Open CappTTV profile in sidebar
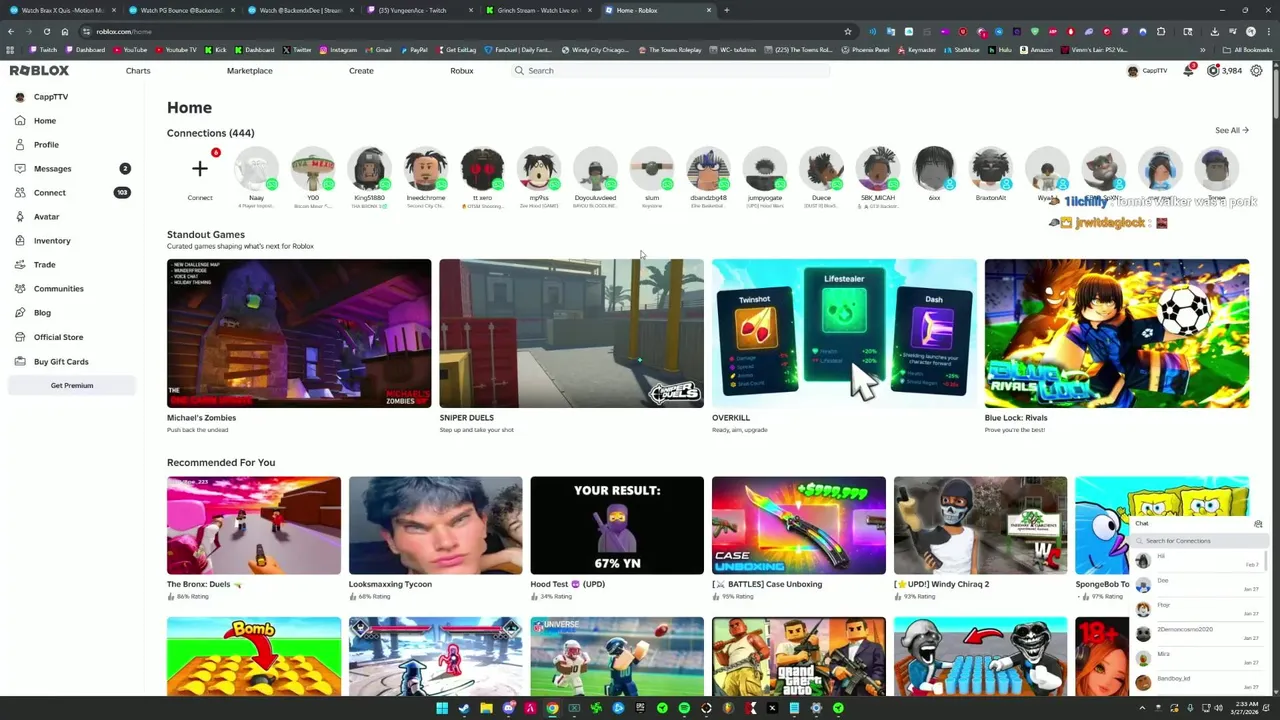Image resolution: width=1280 pixels, height=720 pixels. pos(50,97)
